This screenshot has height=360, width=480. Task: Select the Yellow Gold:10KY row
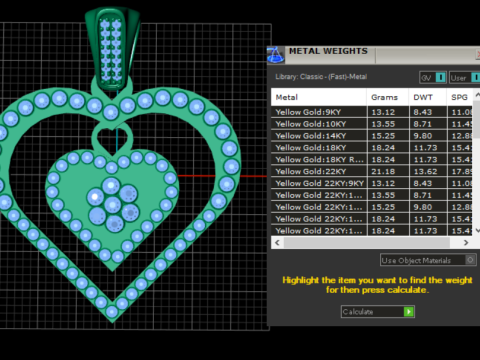(372, 124)
